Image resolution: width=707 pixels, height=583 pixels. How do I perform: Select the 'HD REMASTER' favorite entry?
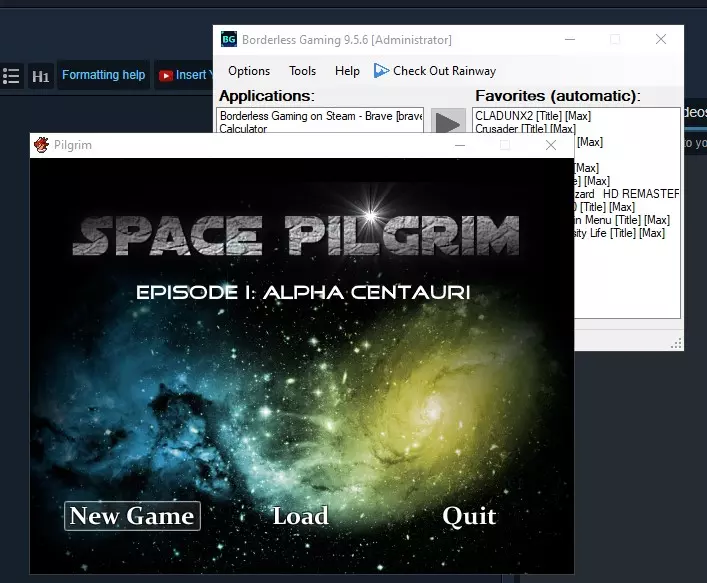click(x=627, y=194)
